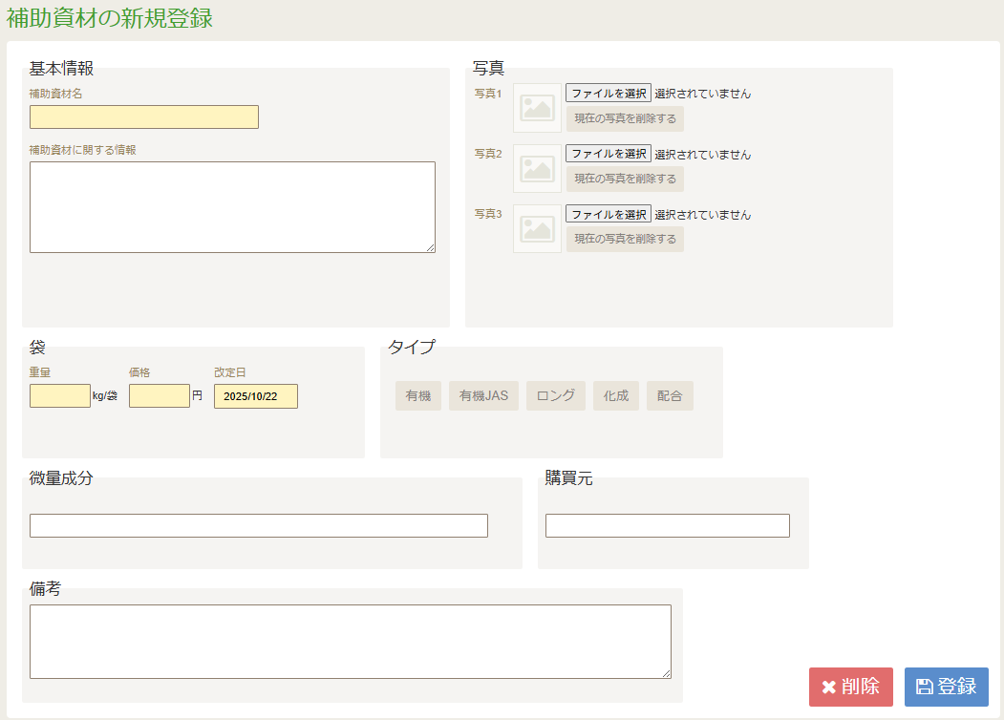Viewport: 1004px width, 720px height.
Task: Toggle the 有機 type tag
Action: (418, 396)
